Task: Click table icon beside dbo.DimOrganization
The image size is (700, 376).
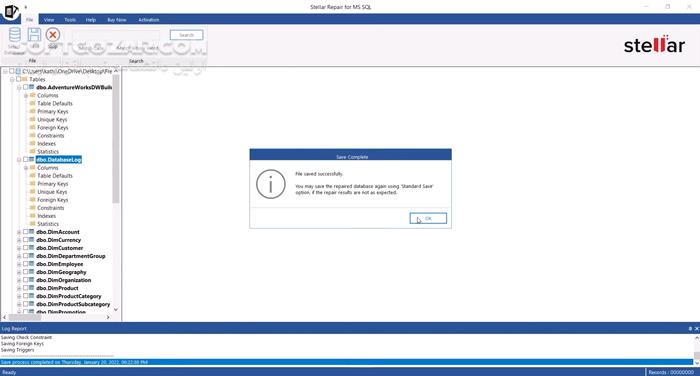Action: (x=32, y=280)
